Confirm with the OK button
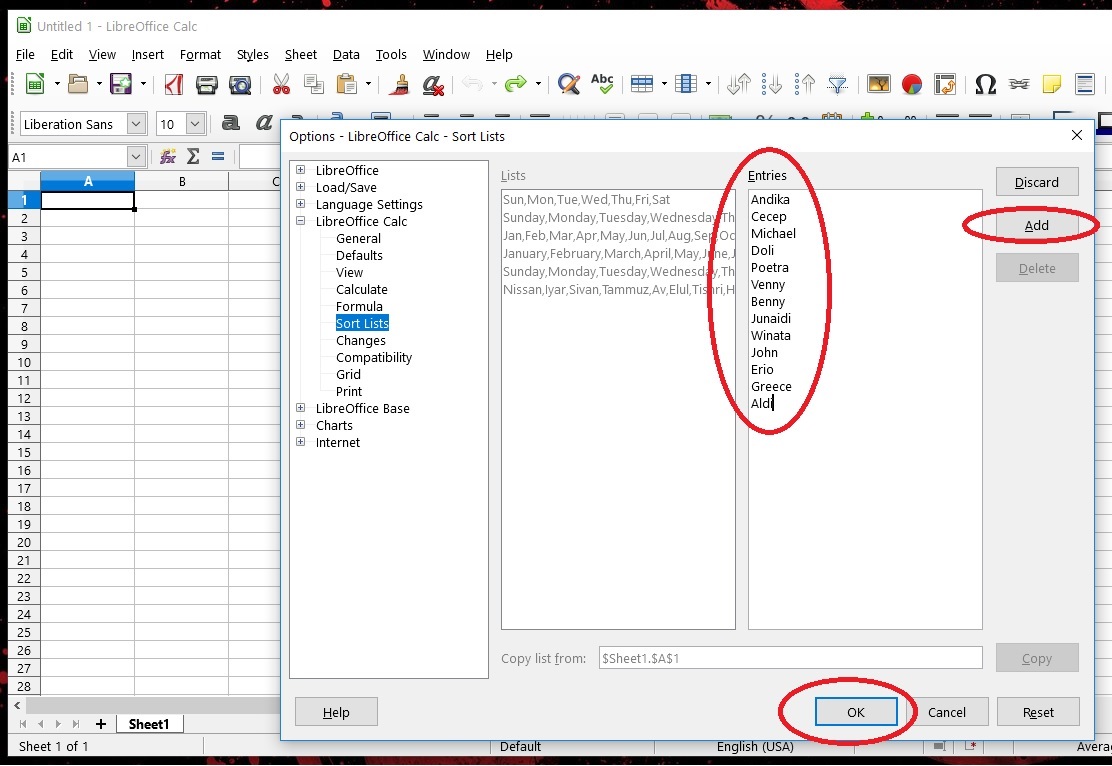Screen dimensions: 1112x766 pos(856,712)
